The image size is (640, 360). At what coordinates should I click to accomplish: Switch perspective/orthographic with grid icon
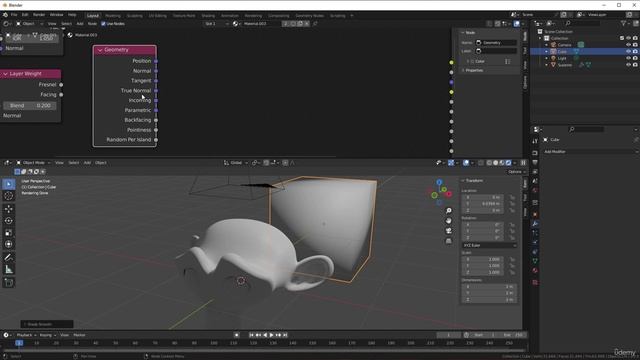coord(449,241)
